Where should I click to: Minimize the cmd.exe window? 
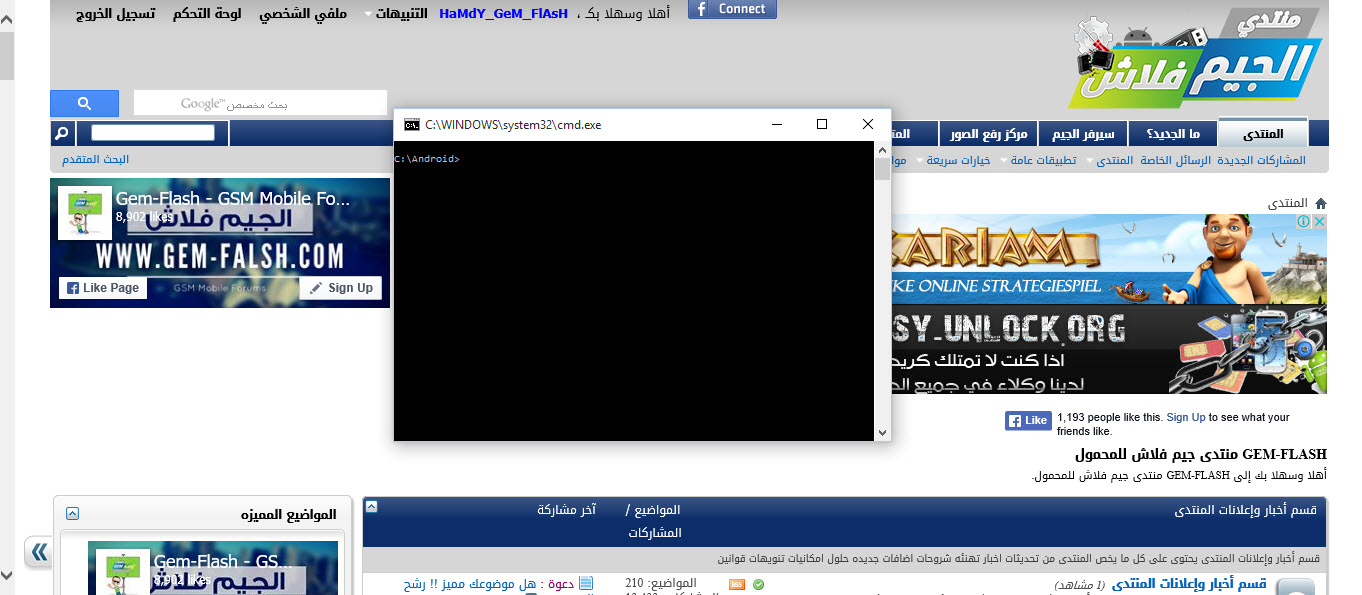pyautogui.click(x=777, y=124)
